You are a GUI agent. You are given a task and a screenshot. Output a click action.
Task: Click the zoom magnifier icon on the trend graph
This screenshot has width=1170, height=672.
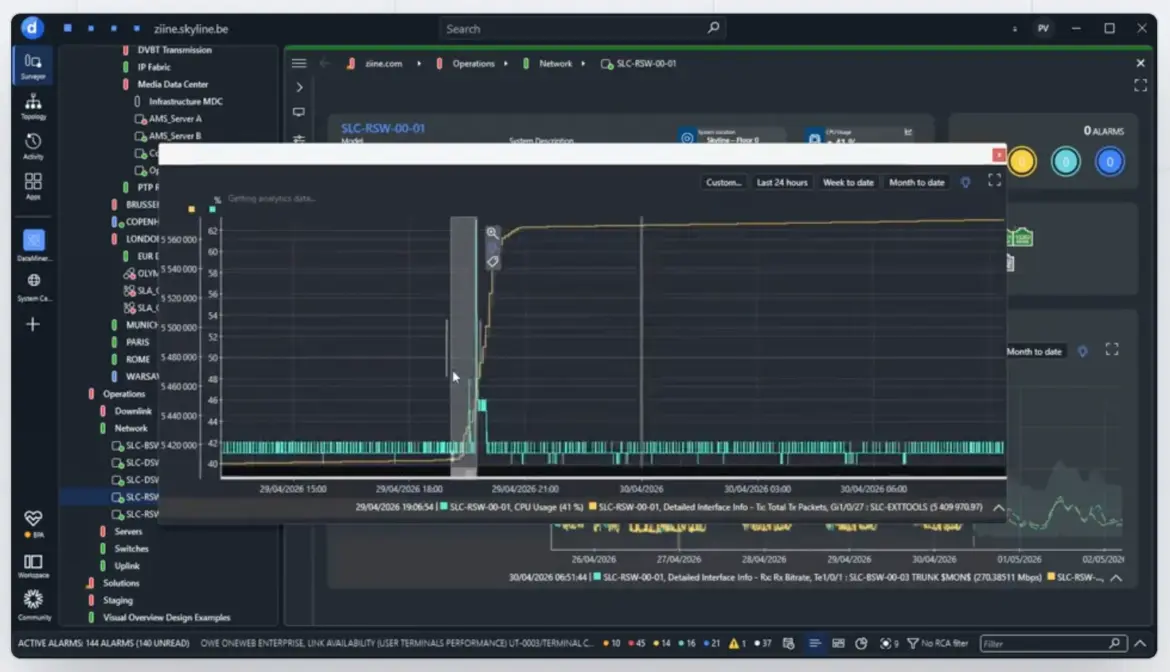492,233
